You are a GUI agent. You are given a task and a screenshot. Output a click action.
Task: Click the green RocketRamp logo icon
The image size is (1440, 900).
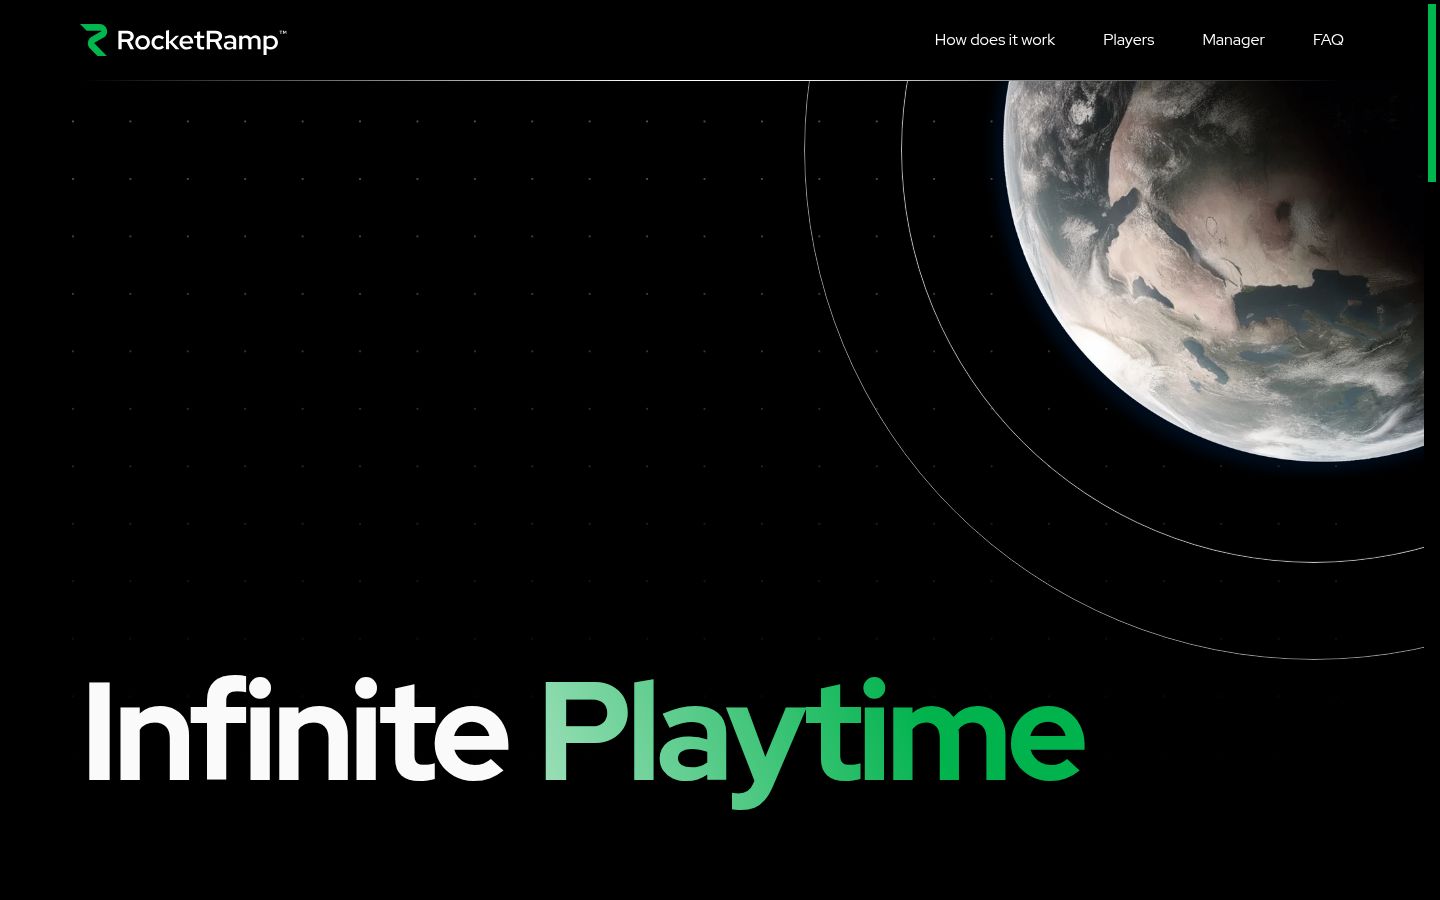[x=94, y=40]
